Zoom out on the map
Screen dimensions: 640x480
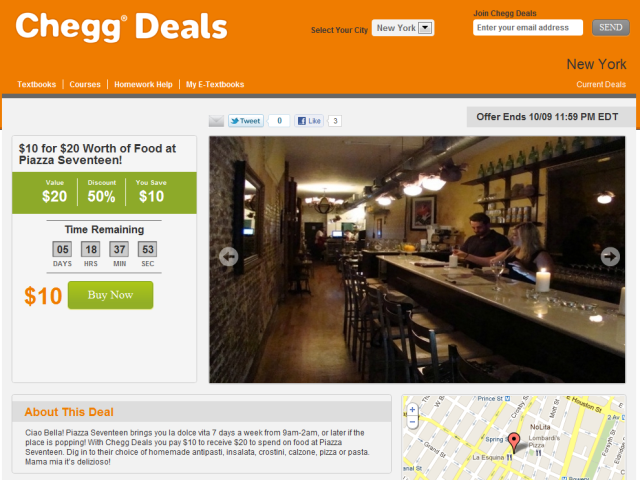(412, 422)
